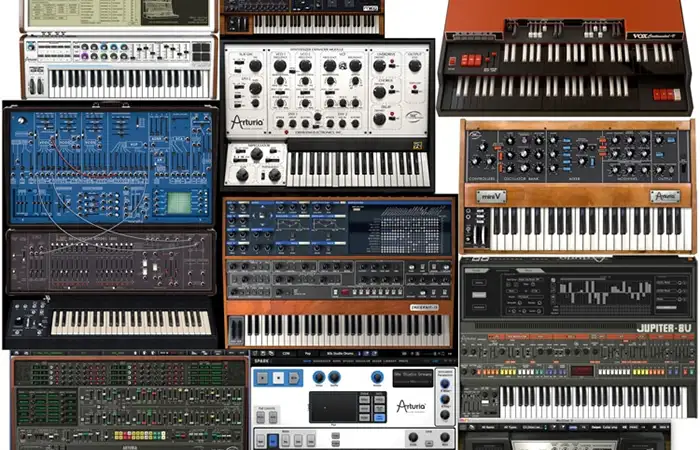
Task: Click the rainbow-colored button row on the bottom-left synth
Action: [x=140, y=435]
